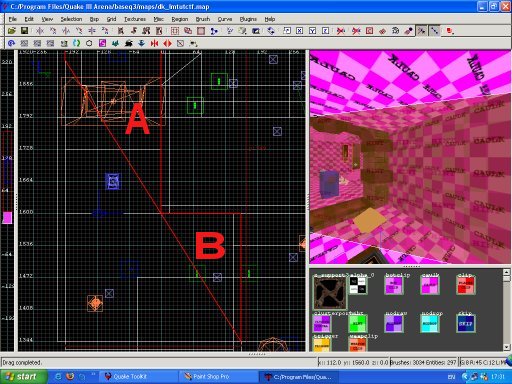Put caps on the current patch

tap(408, 31)
